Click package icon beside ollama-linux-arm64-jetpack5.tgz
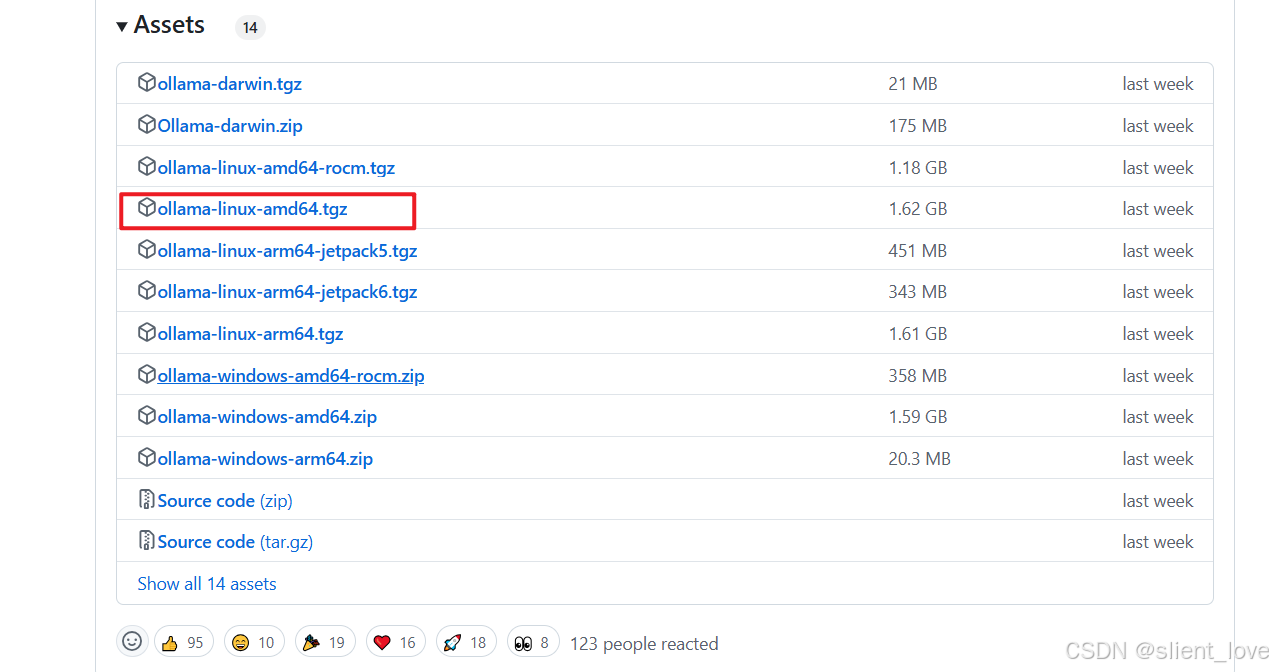Viewport: 1273px width, 672px height. pyautogui.click(x=147, y=250)
